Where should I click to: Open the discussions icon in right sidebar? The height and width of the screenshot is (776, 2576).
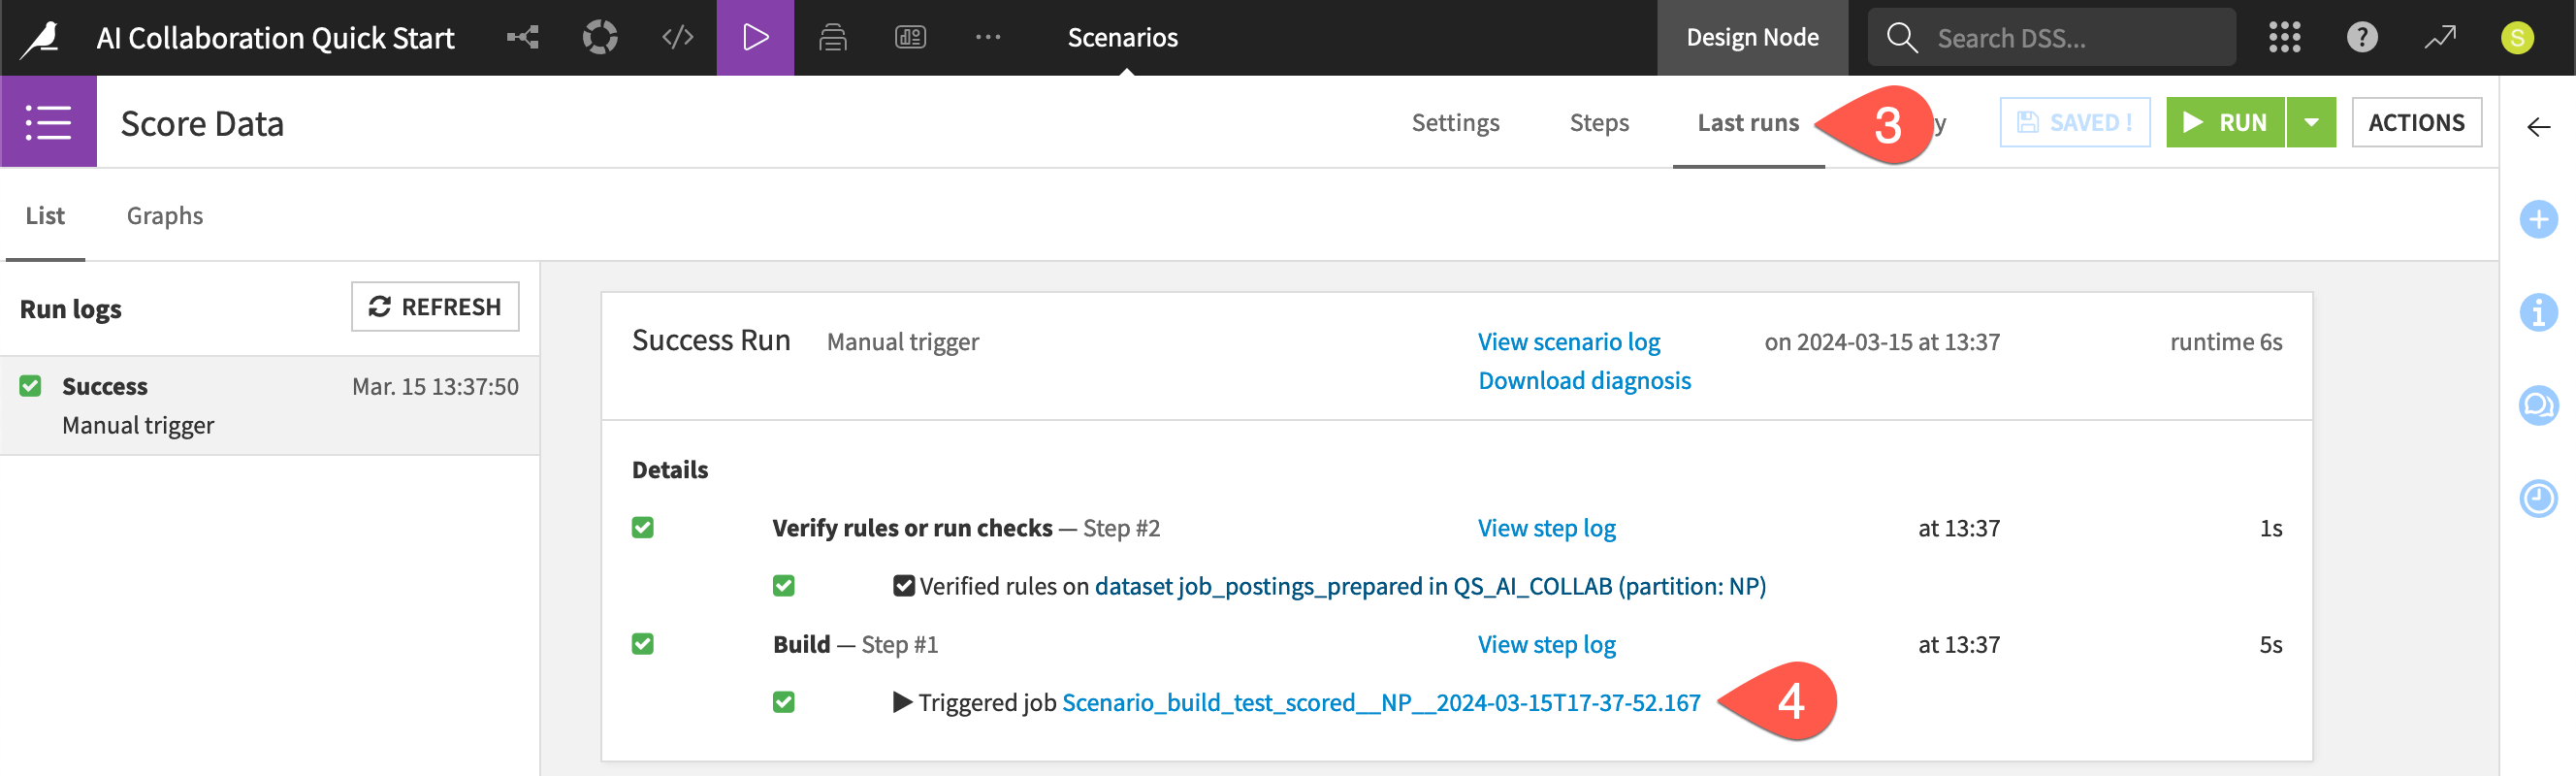[x=2537, y=405]
